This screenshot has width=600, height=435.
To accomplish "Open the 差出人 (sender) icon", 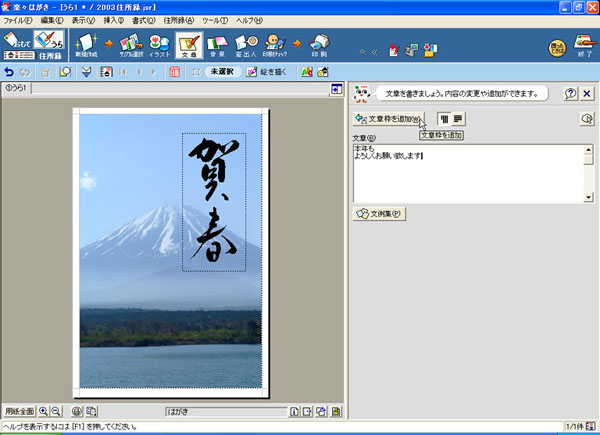I will (x=248, y=44).
